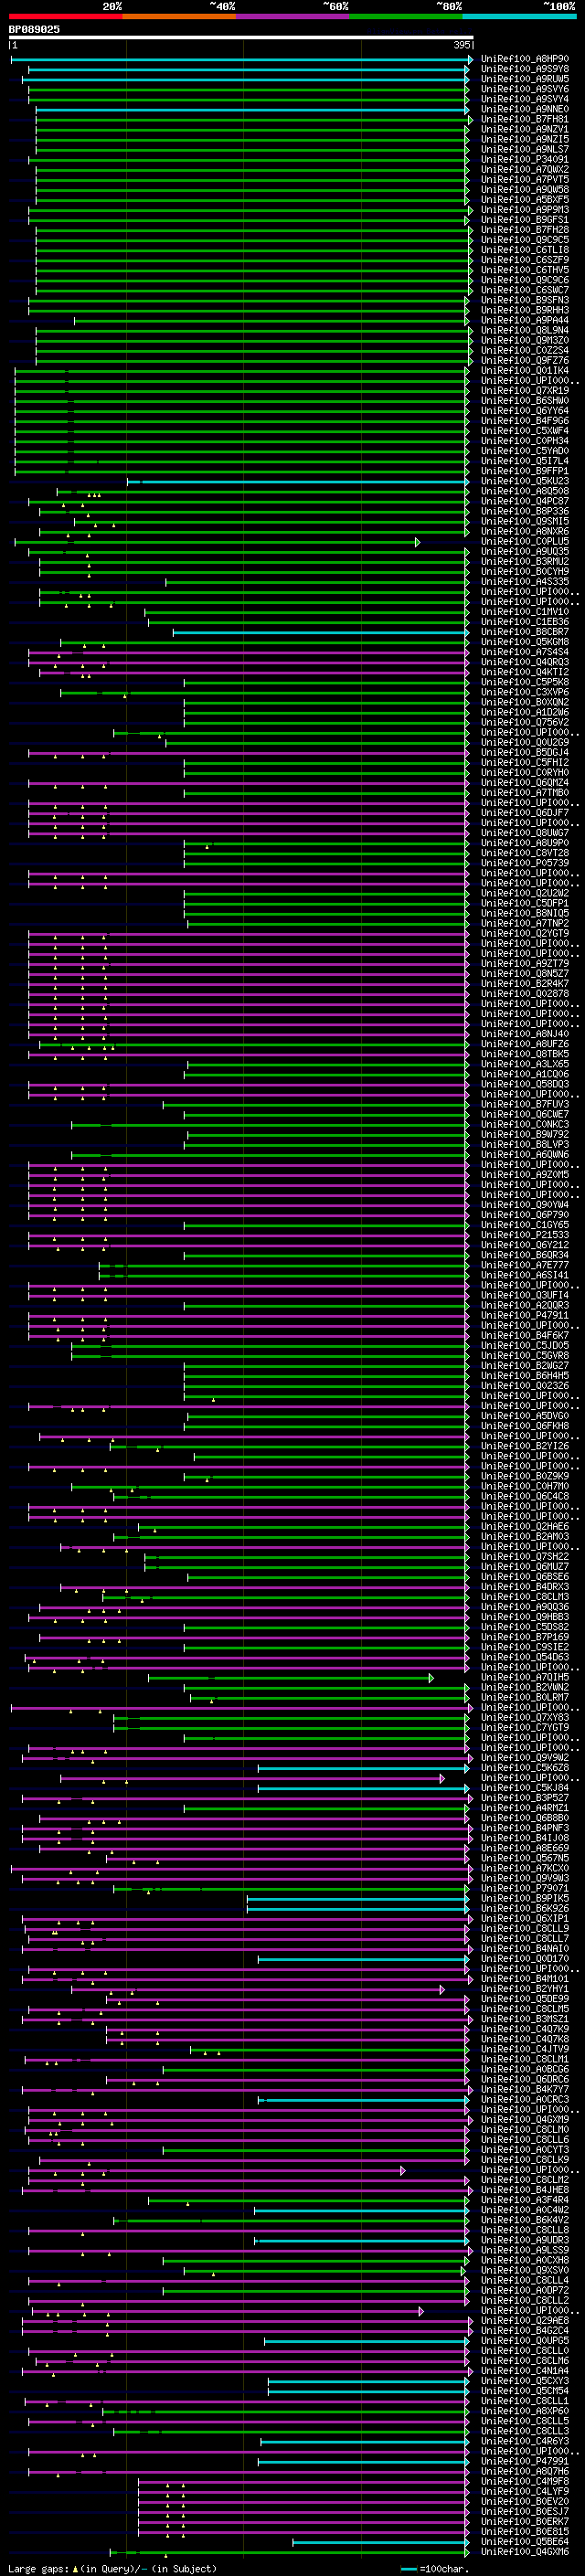Select hit label UniRef100_A9QW58
The width and height of the screenshot is (585, 2576).
coord(525,189)
